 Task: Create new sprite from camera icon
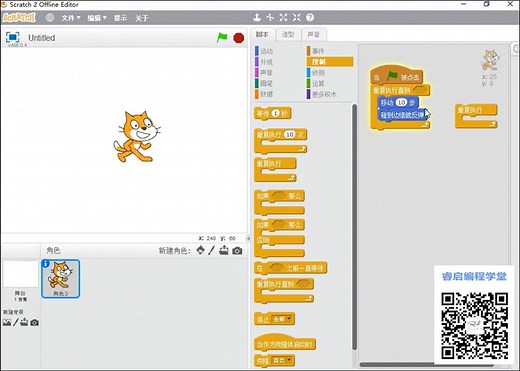(x=237, y=251)
